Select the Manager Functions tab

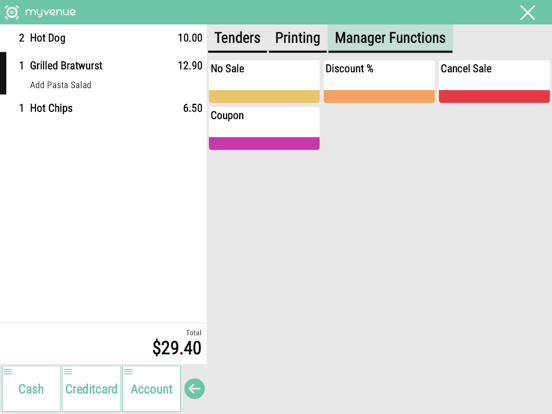pyautogui.click(x=390, y=38)
